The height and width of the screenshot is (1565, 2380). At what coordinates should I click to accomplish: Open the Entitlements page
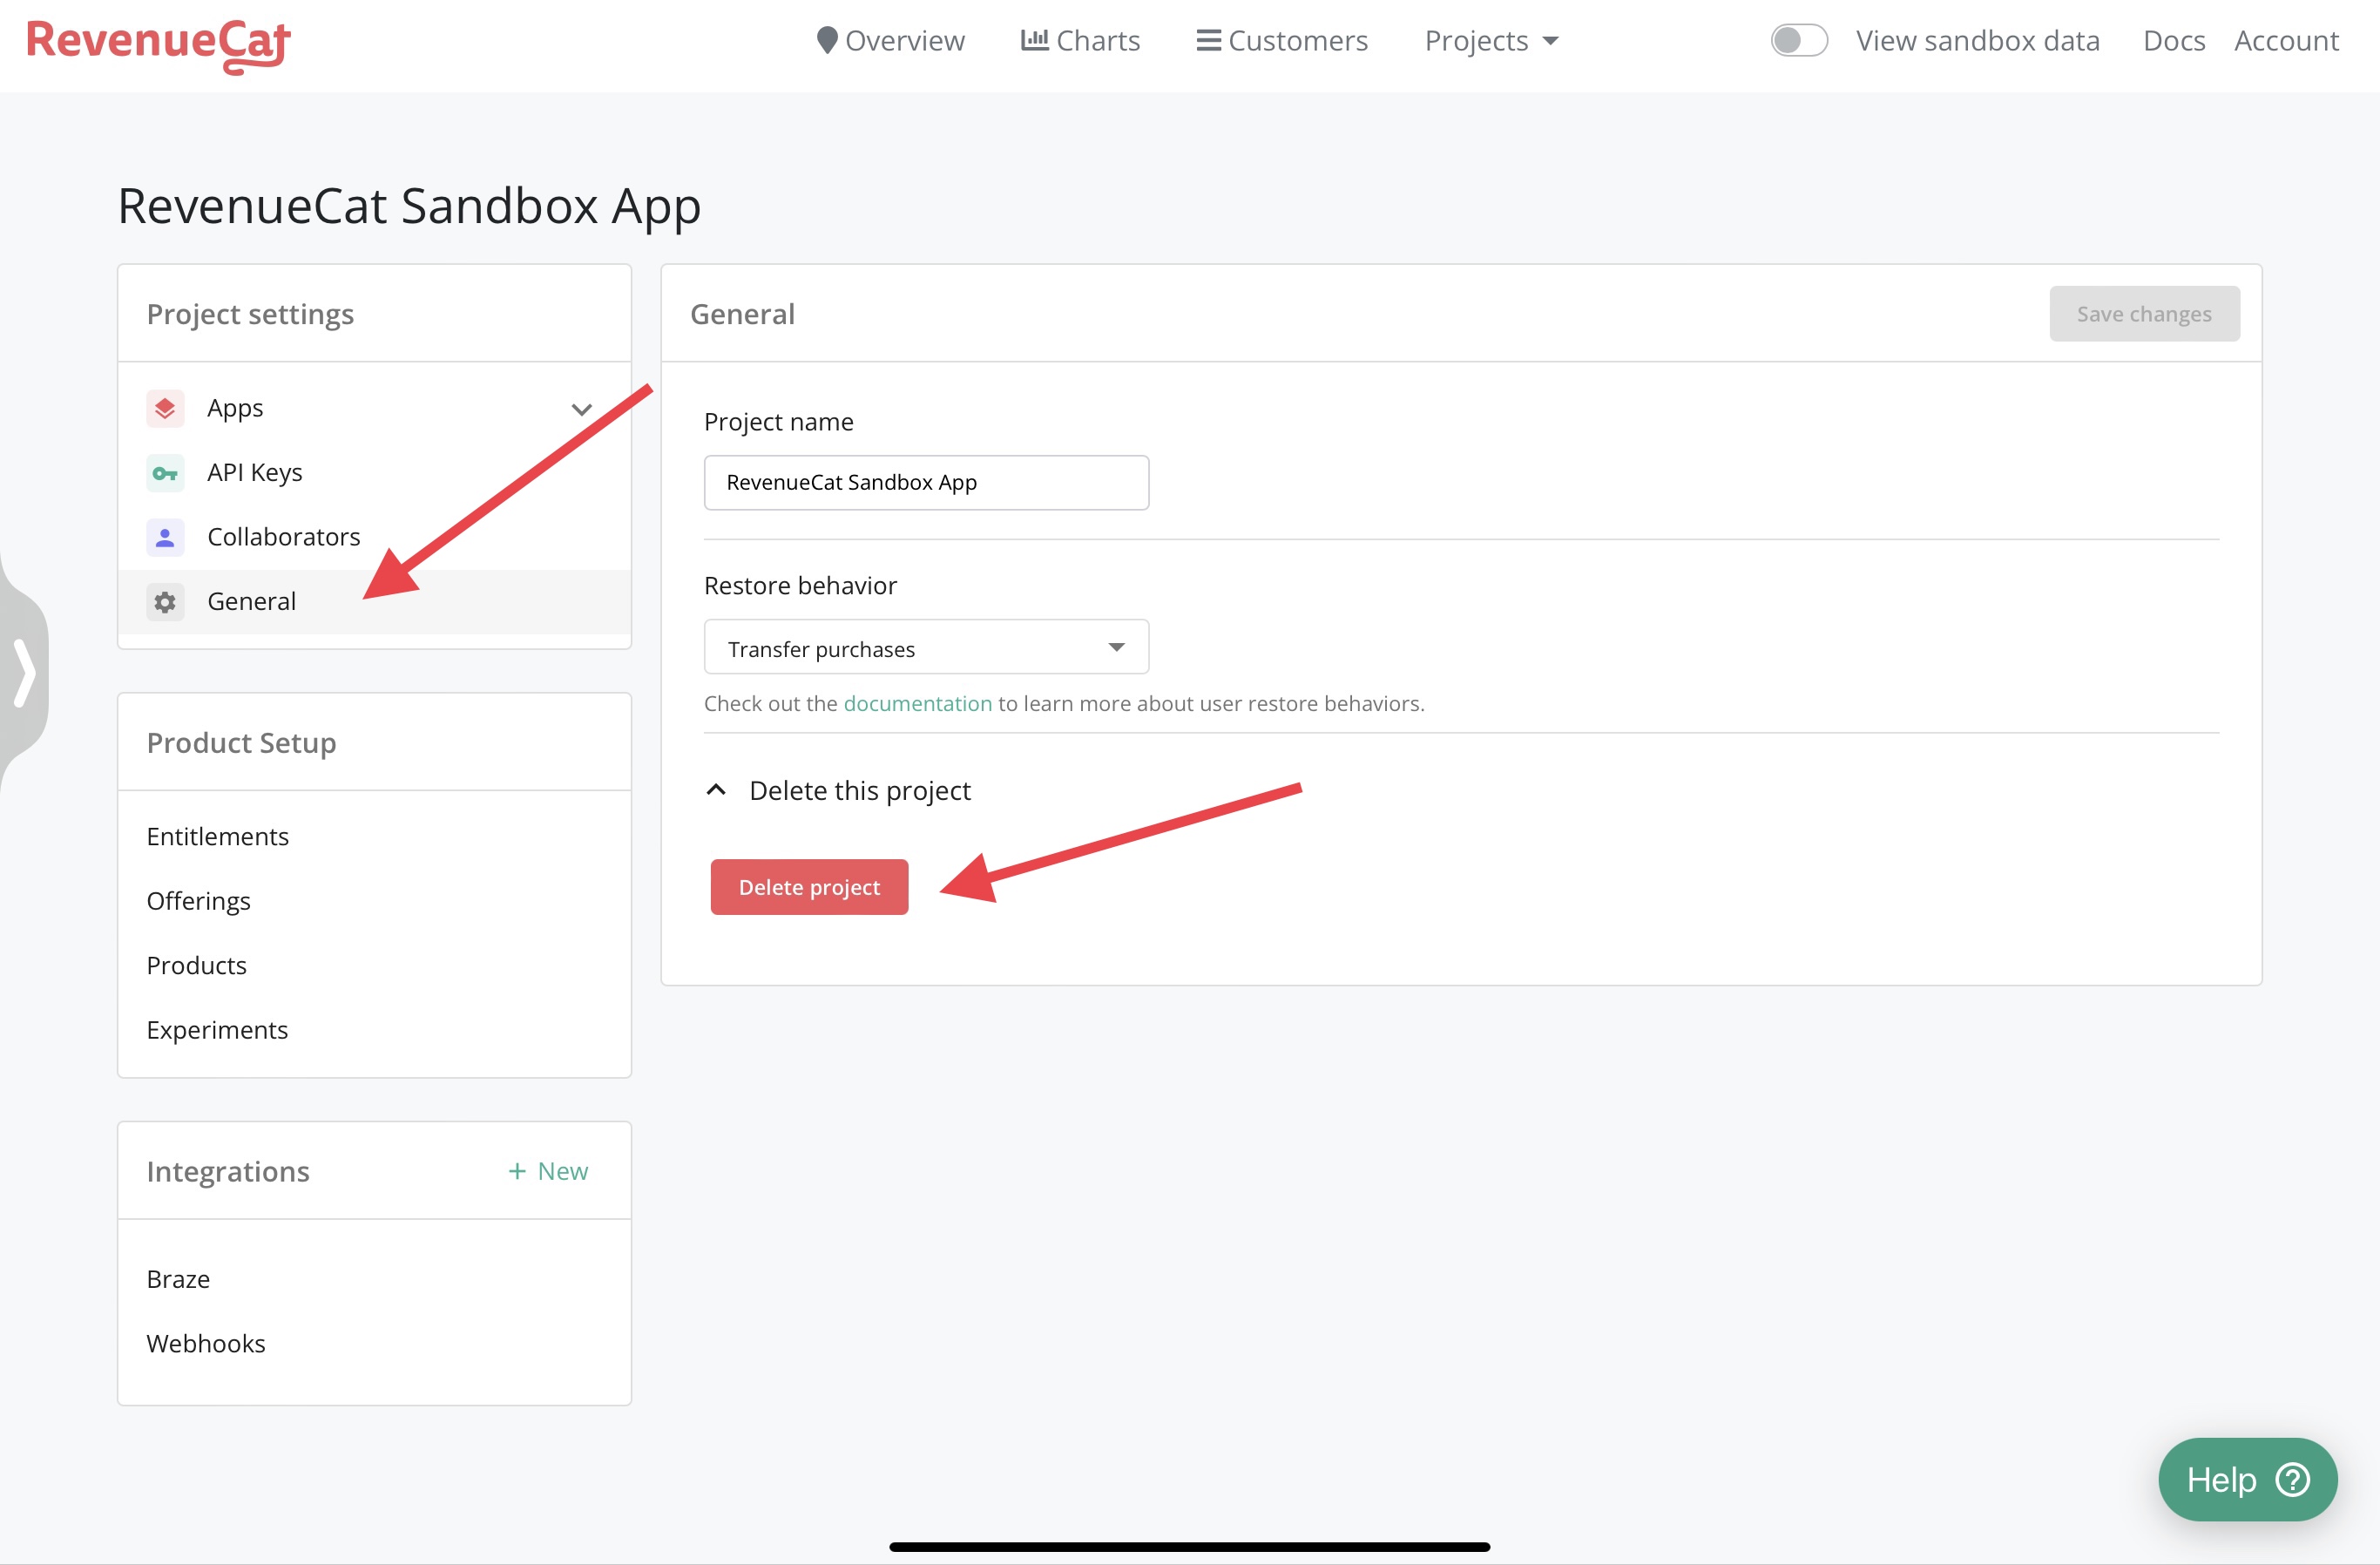217,836
